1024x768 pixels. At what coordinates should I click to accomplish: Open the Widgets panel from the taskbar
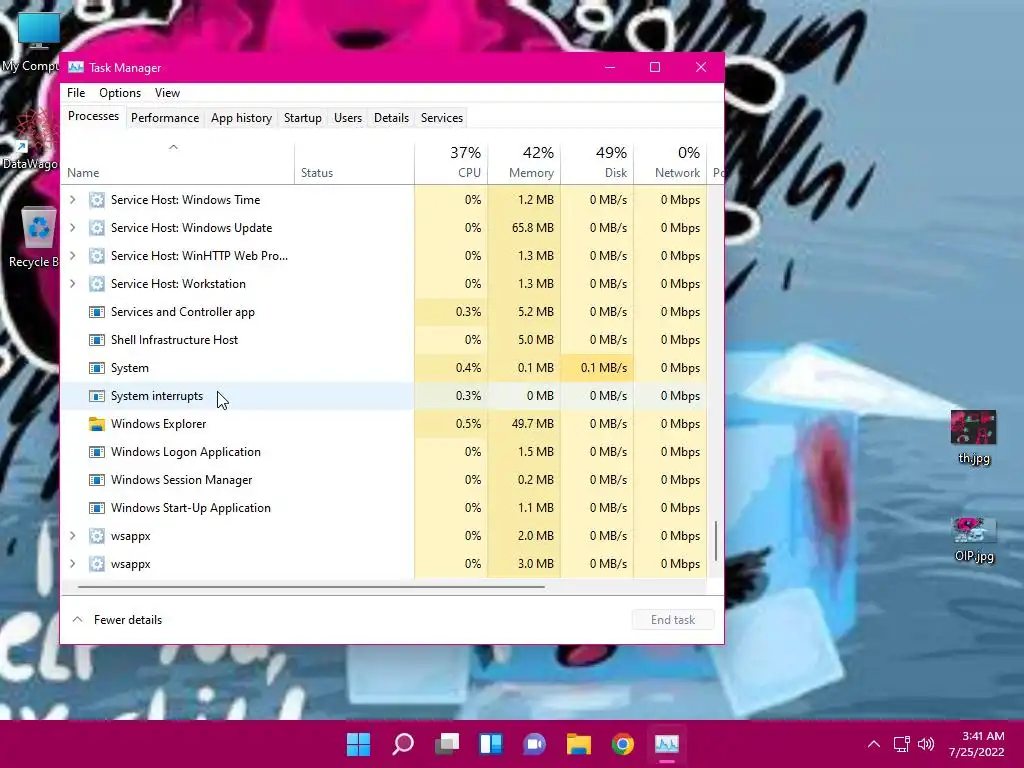coord(490,744)
